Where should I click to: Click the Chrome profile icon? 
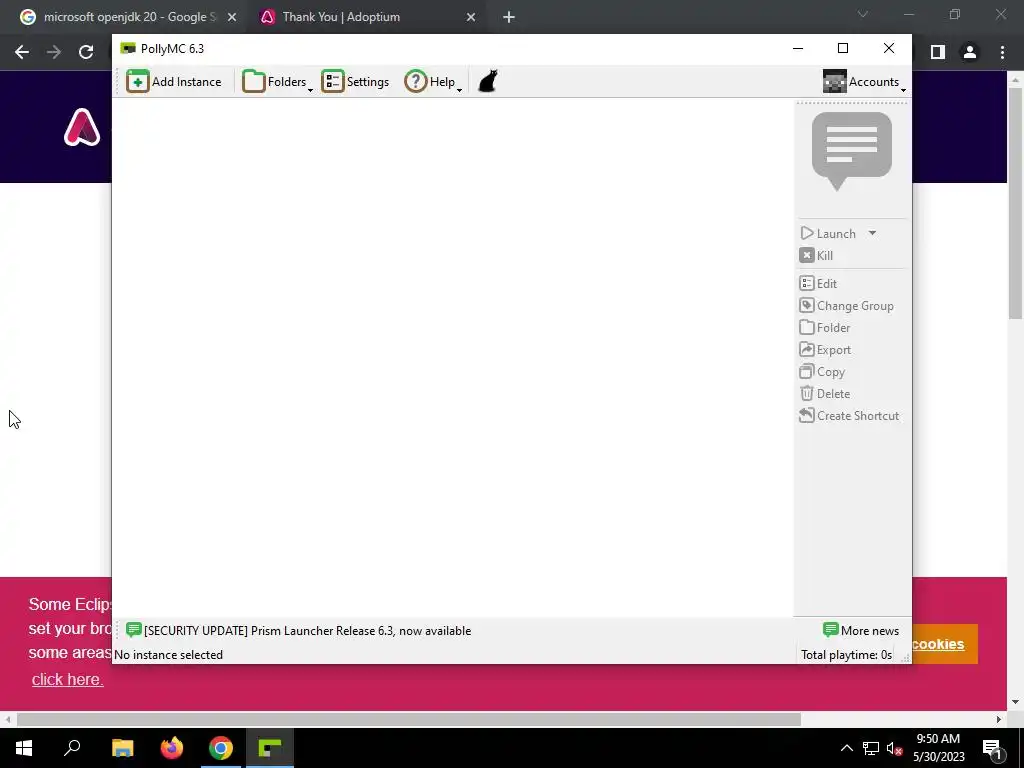[x=970, y=52]
